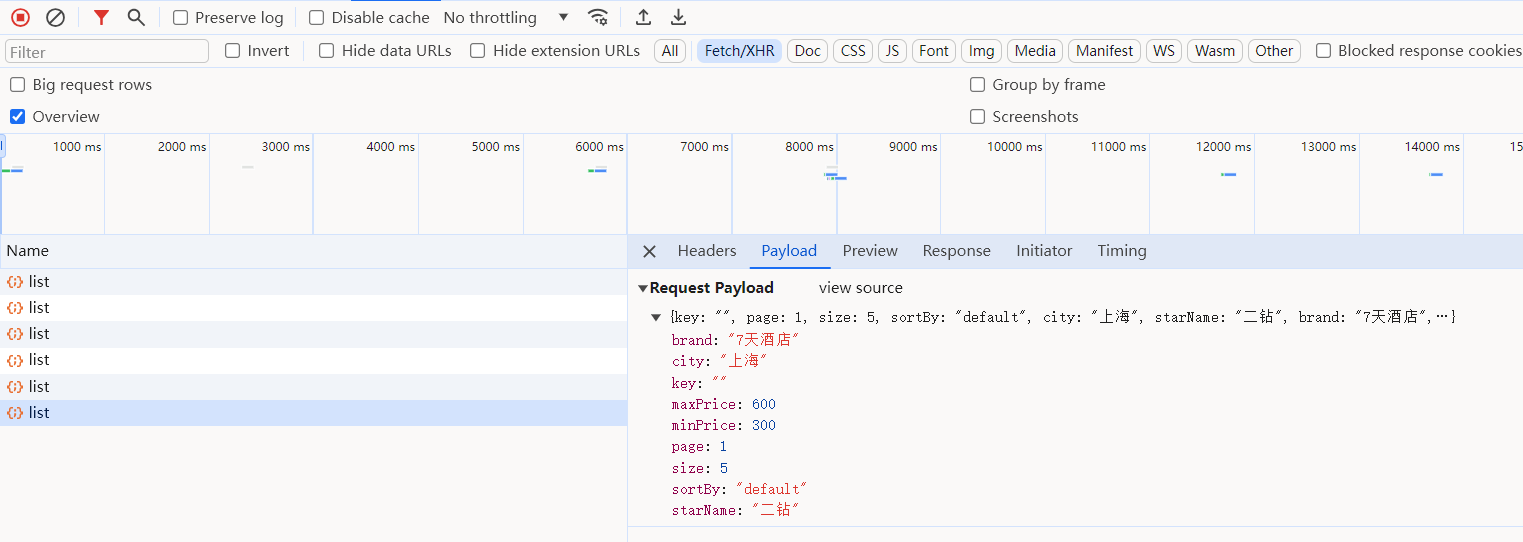This screenshot has width=1523, height=542.
Task: Click the key: "" payload entry
Action: click(699, 383)
